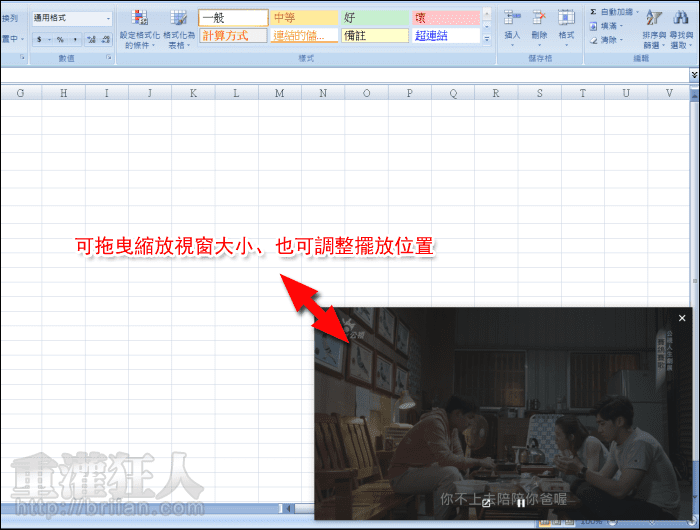Click the Delete cells icon
This screenshot has height=530, width=700.
(540, 27)
